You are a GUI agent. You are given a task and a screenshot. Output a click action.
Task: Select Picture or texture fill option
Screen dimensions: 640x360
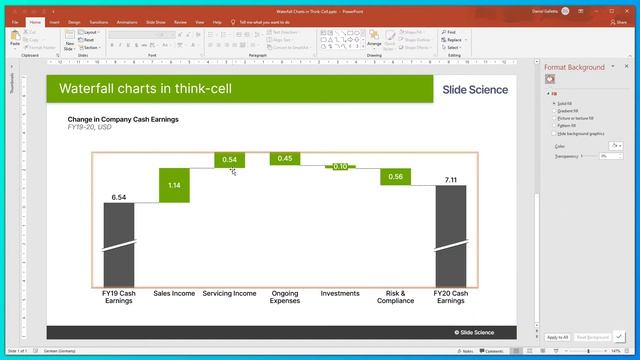coord(555,118)
